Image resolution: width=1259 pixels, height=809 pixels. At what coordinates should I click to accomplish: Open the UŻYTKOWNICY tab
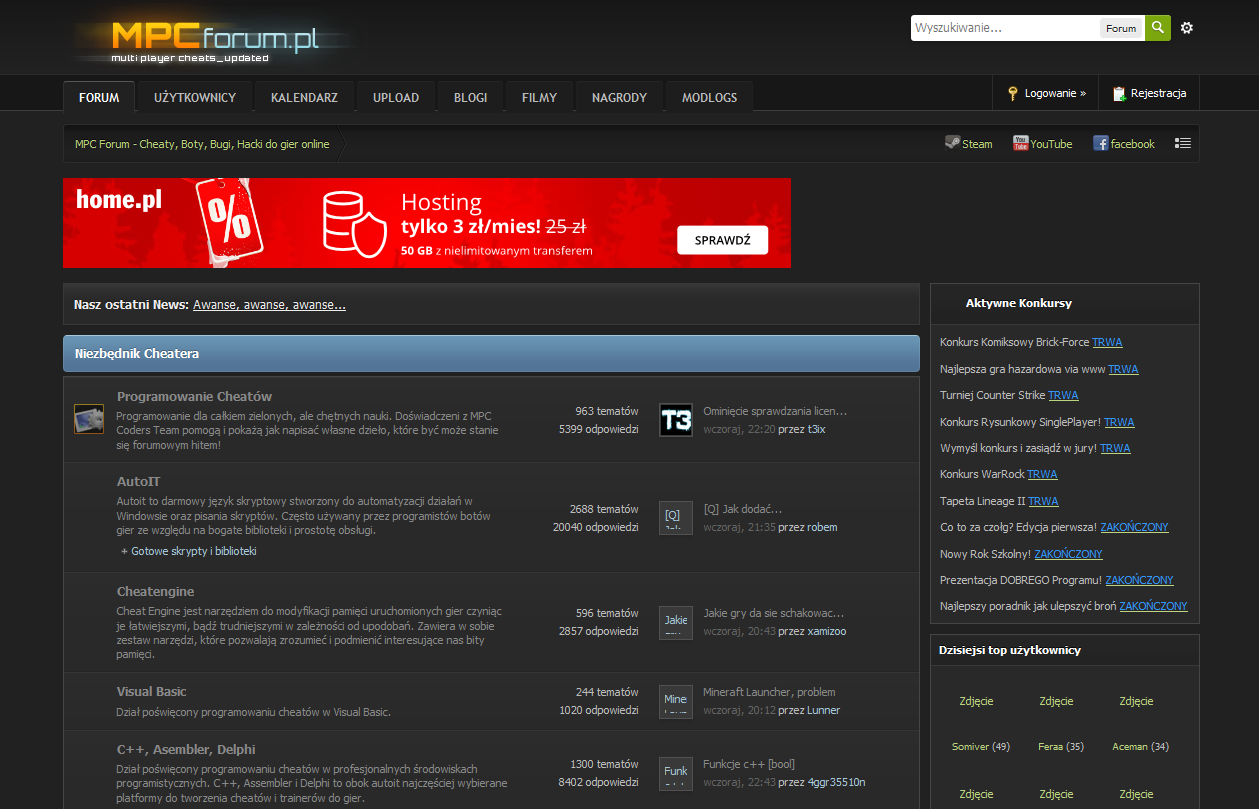tap(195, 97)
